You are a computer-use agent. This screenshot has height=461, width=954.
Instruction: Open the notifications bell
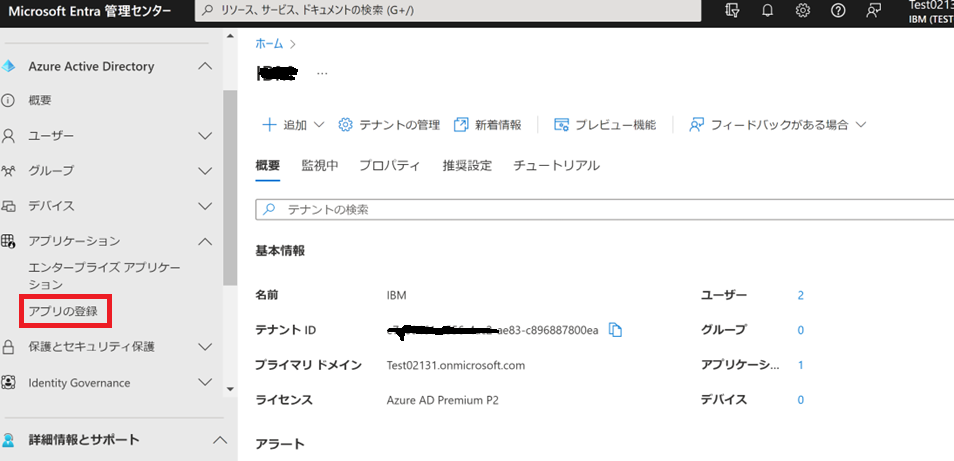[768, 10]
